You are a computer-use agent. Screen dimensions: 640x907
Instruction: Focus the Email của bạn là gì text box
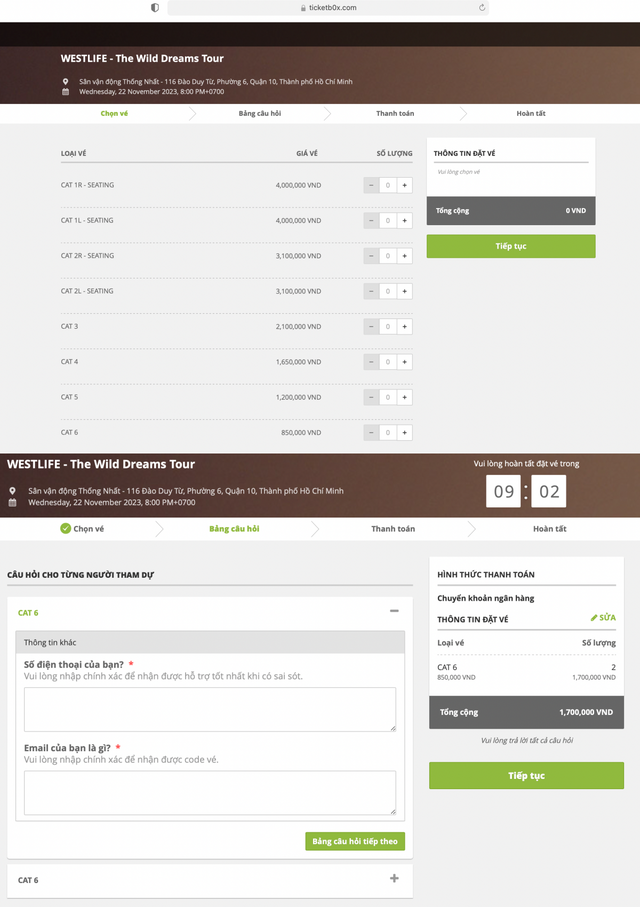[x=210, y=792]
